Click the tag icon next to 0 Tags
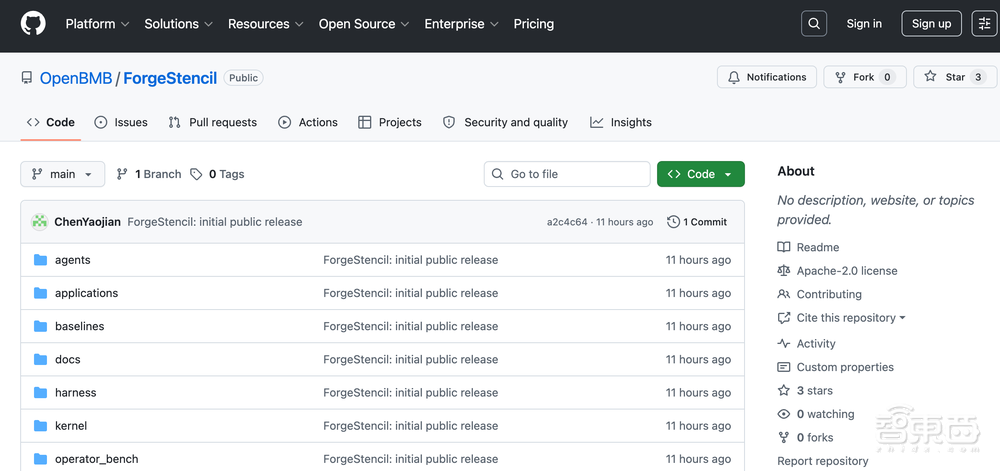 click(196, 174)
